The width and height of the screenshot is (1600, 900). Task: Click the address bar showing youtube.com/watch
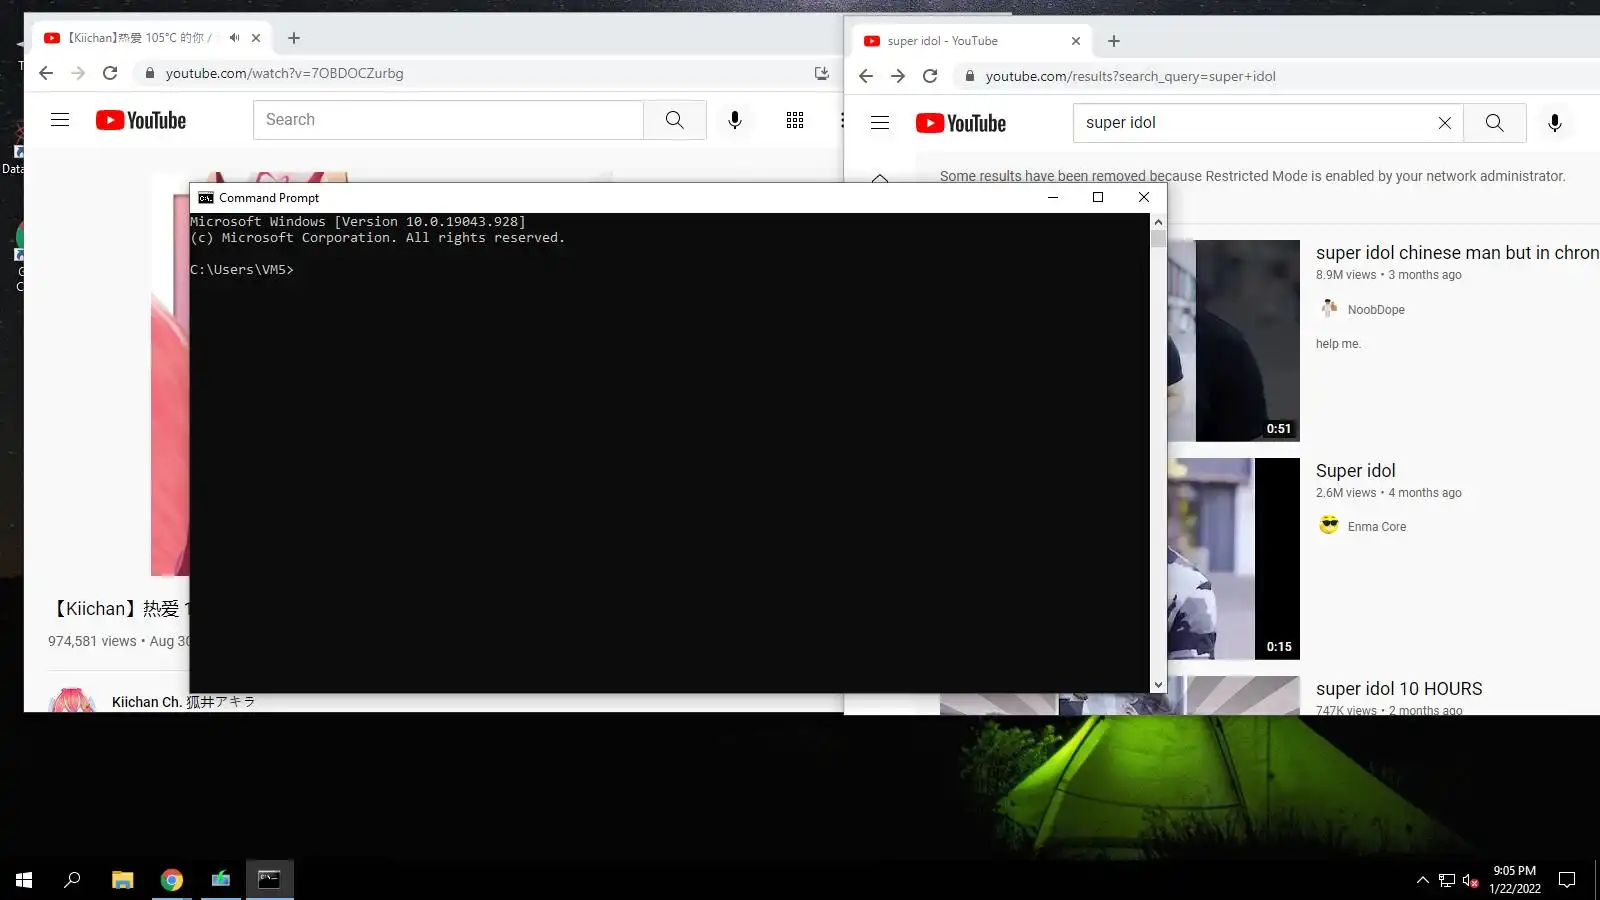[486, 73]
